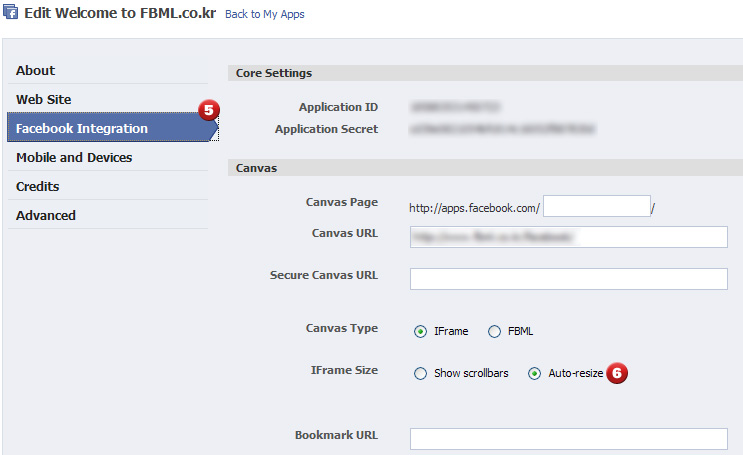Select the IFrame canvas type radio button
743x455 pixels.
coord(420,331)
